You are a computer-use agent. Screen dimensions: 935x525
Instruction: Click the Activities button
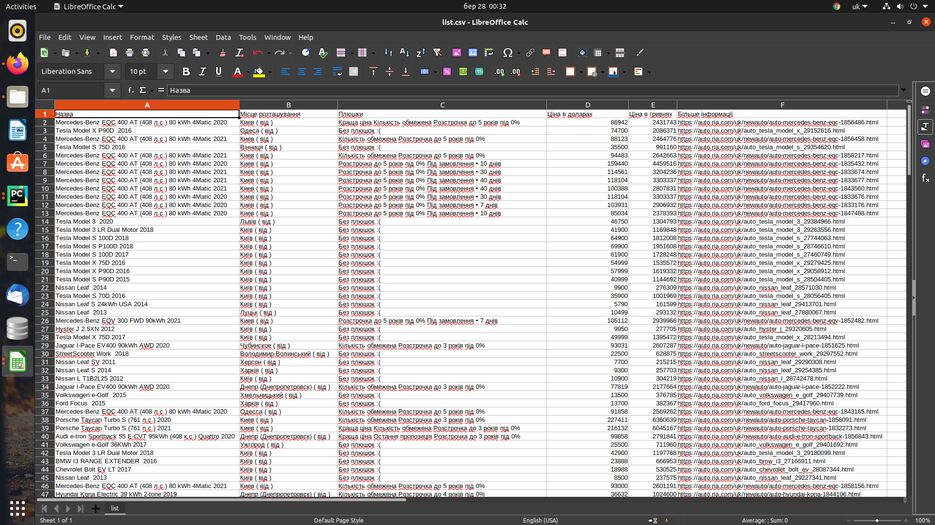coord(21,7)
